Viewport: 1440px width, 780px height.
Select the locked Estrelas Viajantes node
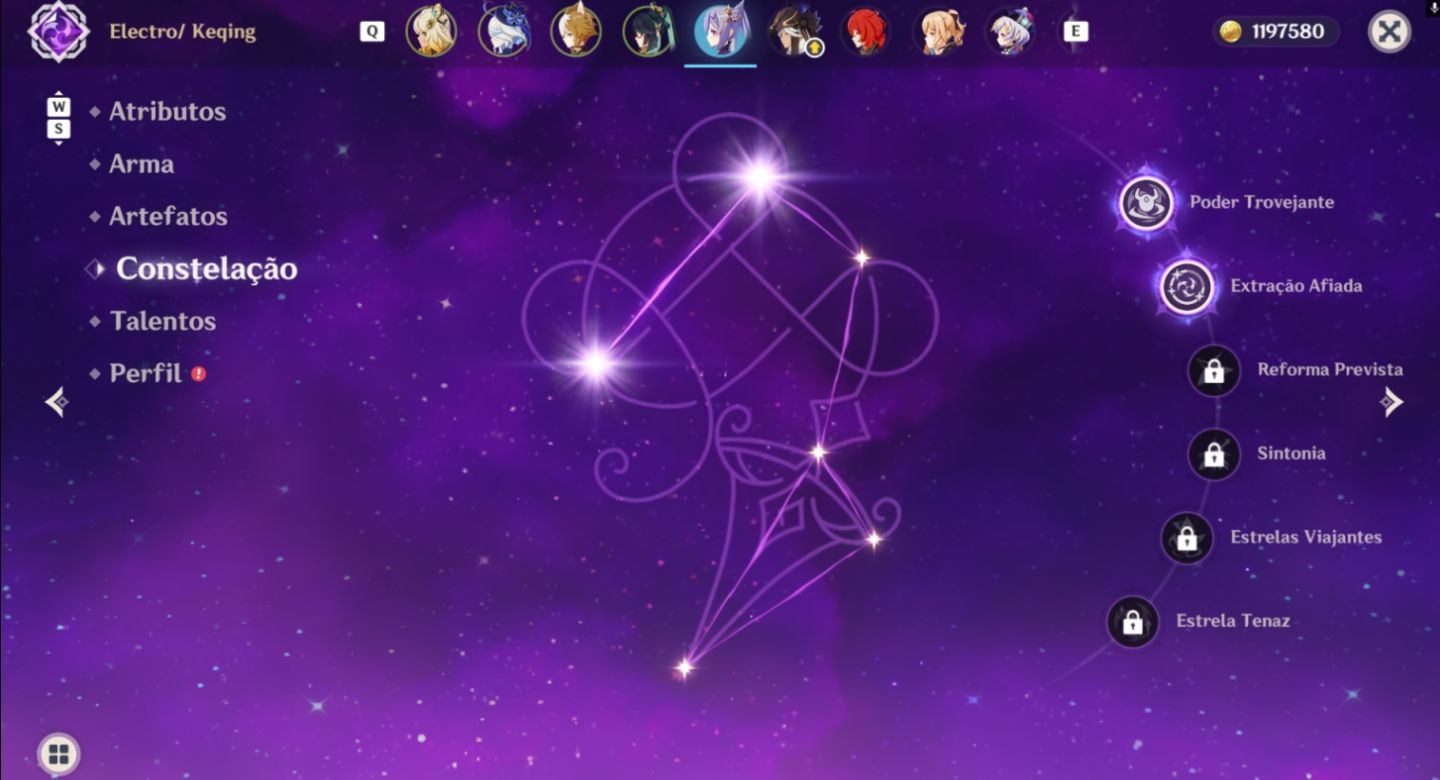[x=1187, y=538]
